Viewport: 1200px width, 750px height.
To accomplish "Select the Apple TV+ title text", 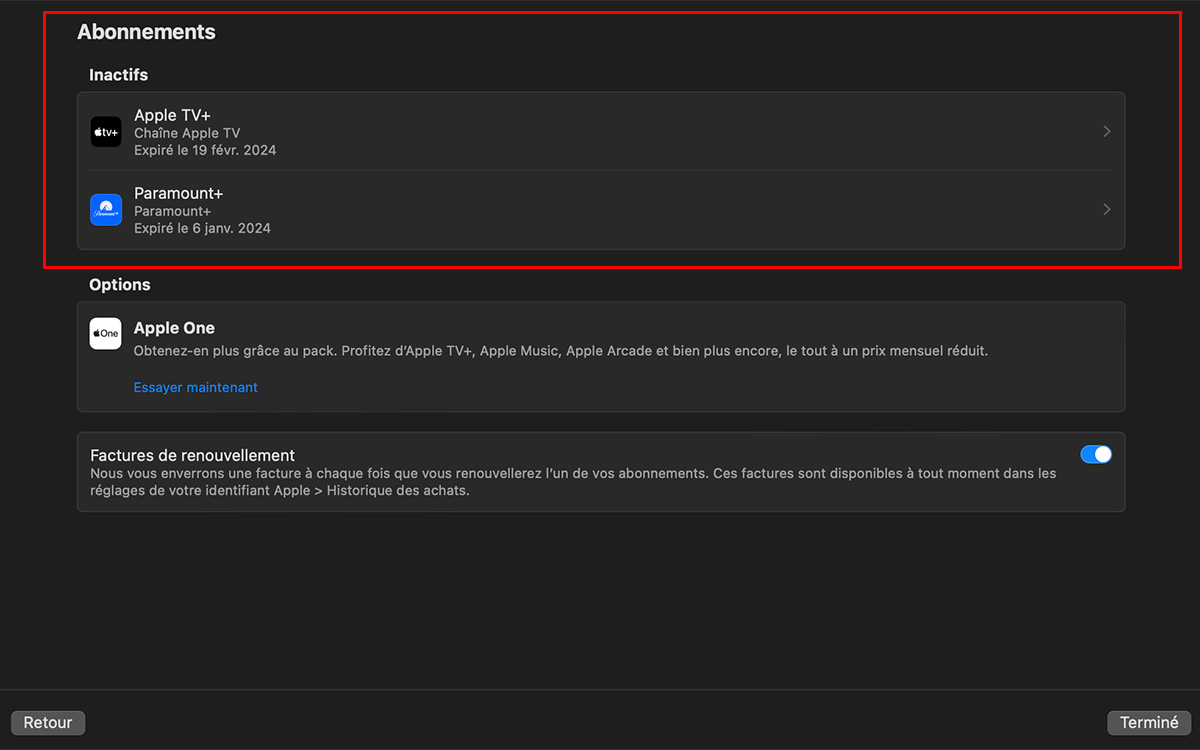I will pyautogui.click(x=172, y=115).
